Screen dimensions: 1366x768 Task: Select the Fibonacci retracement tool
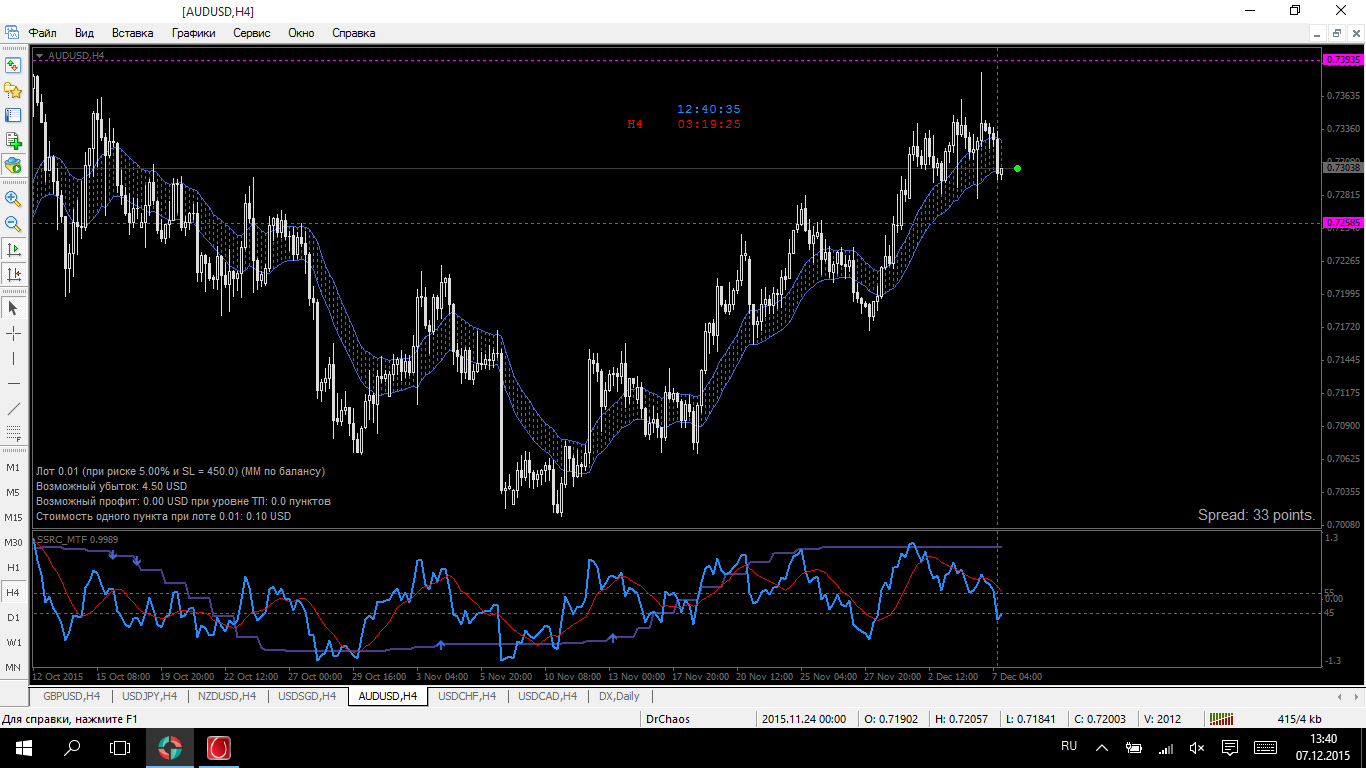point(13,433)
